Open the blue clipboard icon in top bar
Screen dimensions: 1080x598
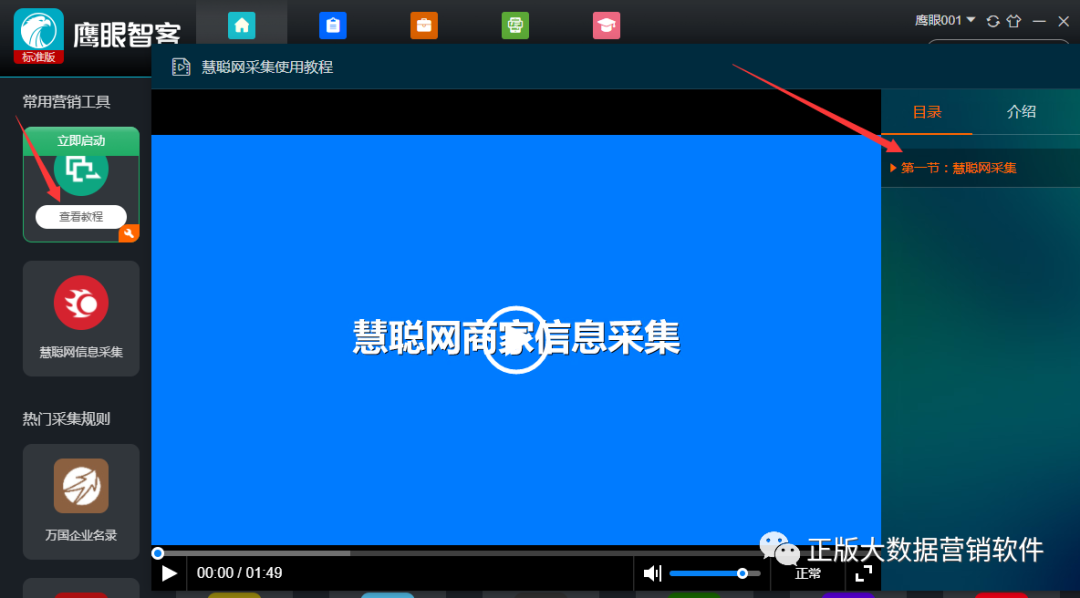[333, 26]
